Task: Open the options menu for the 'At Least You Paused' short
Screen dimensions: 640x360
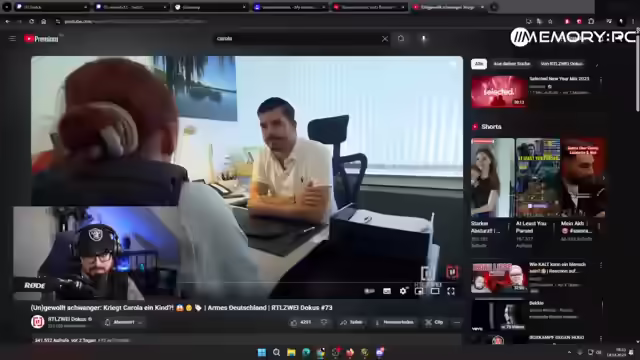Action: (x=554, y=226)
